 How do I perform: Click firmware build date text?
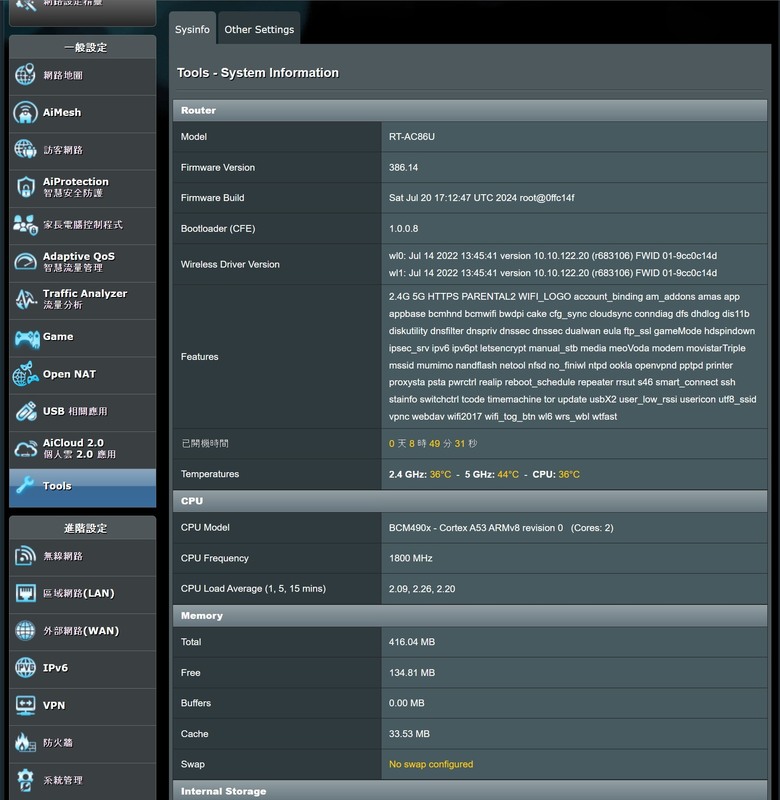click(481, 198)
